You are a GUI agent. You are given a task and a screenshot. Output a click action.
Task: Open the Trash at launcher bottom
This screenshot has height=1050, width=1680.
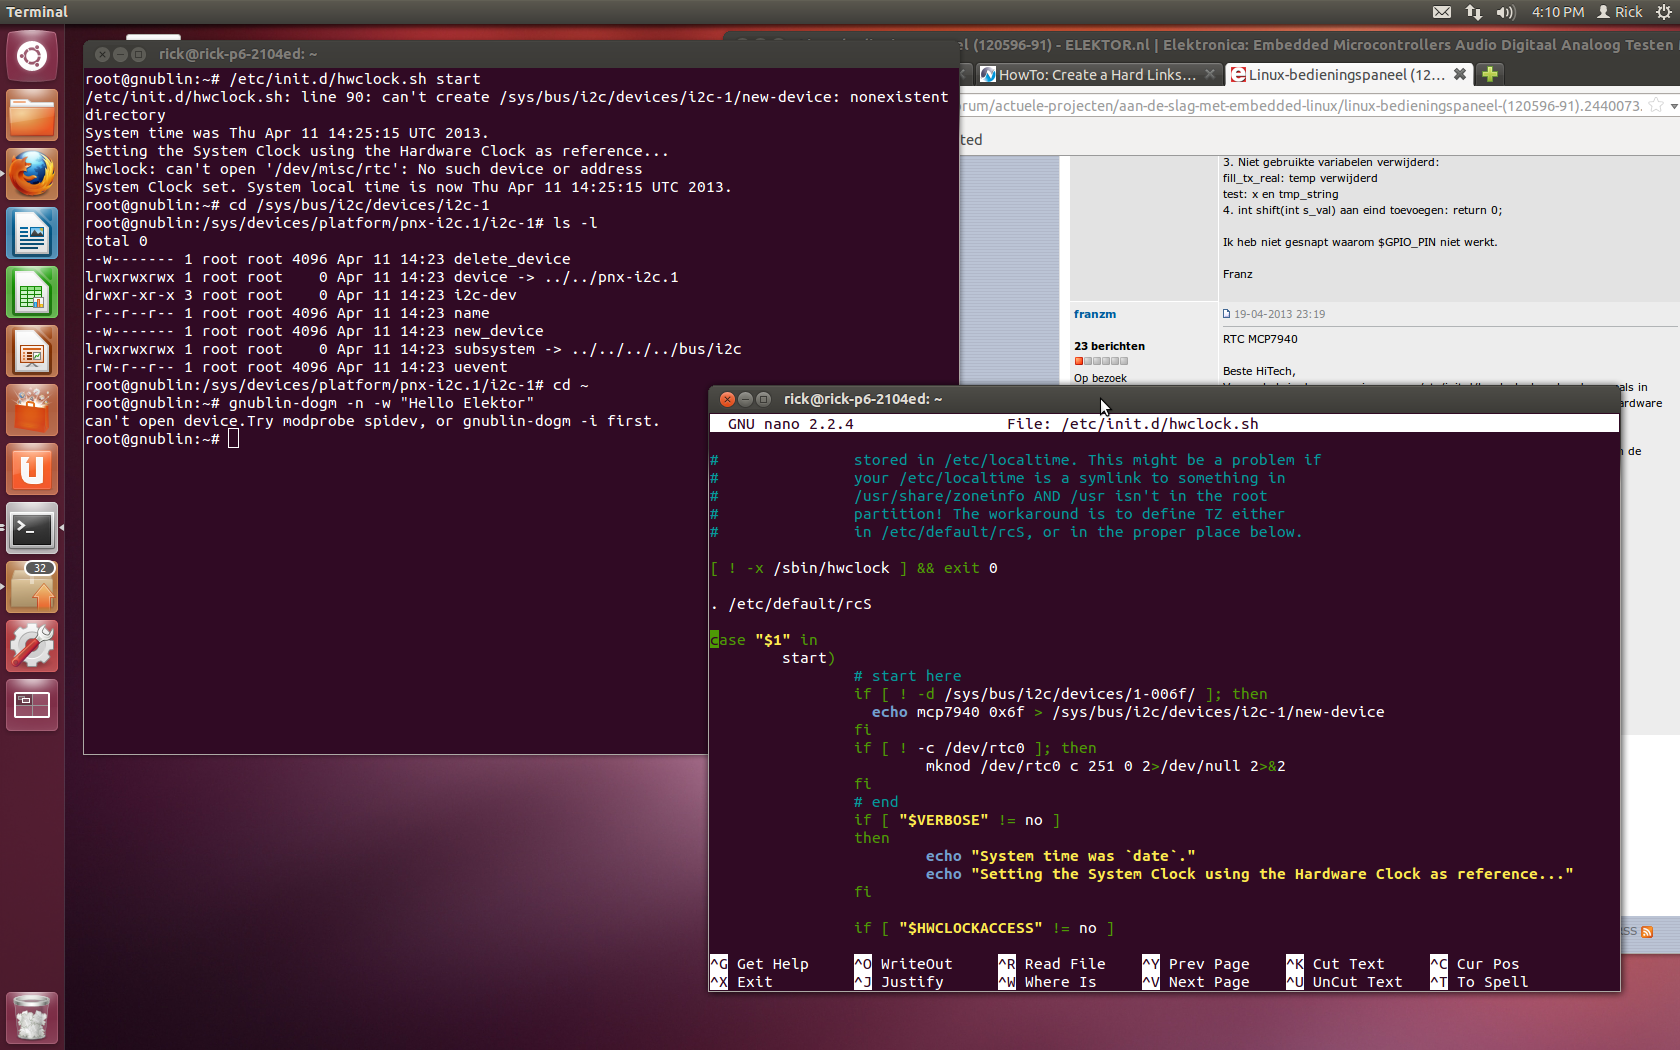tap(32, 1018)
